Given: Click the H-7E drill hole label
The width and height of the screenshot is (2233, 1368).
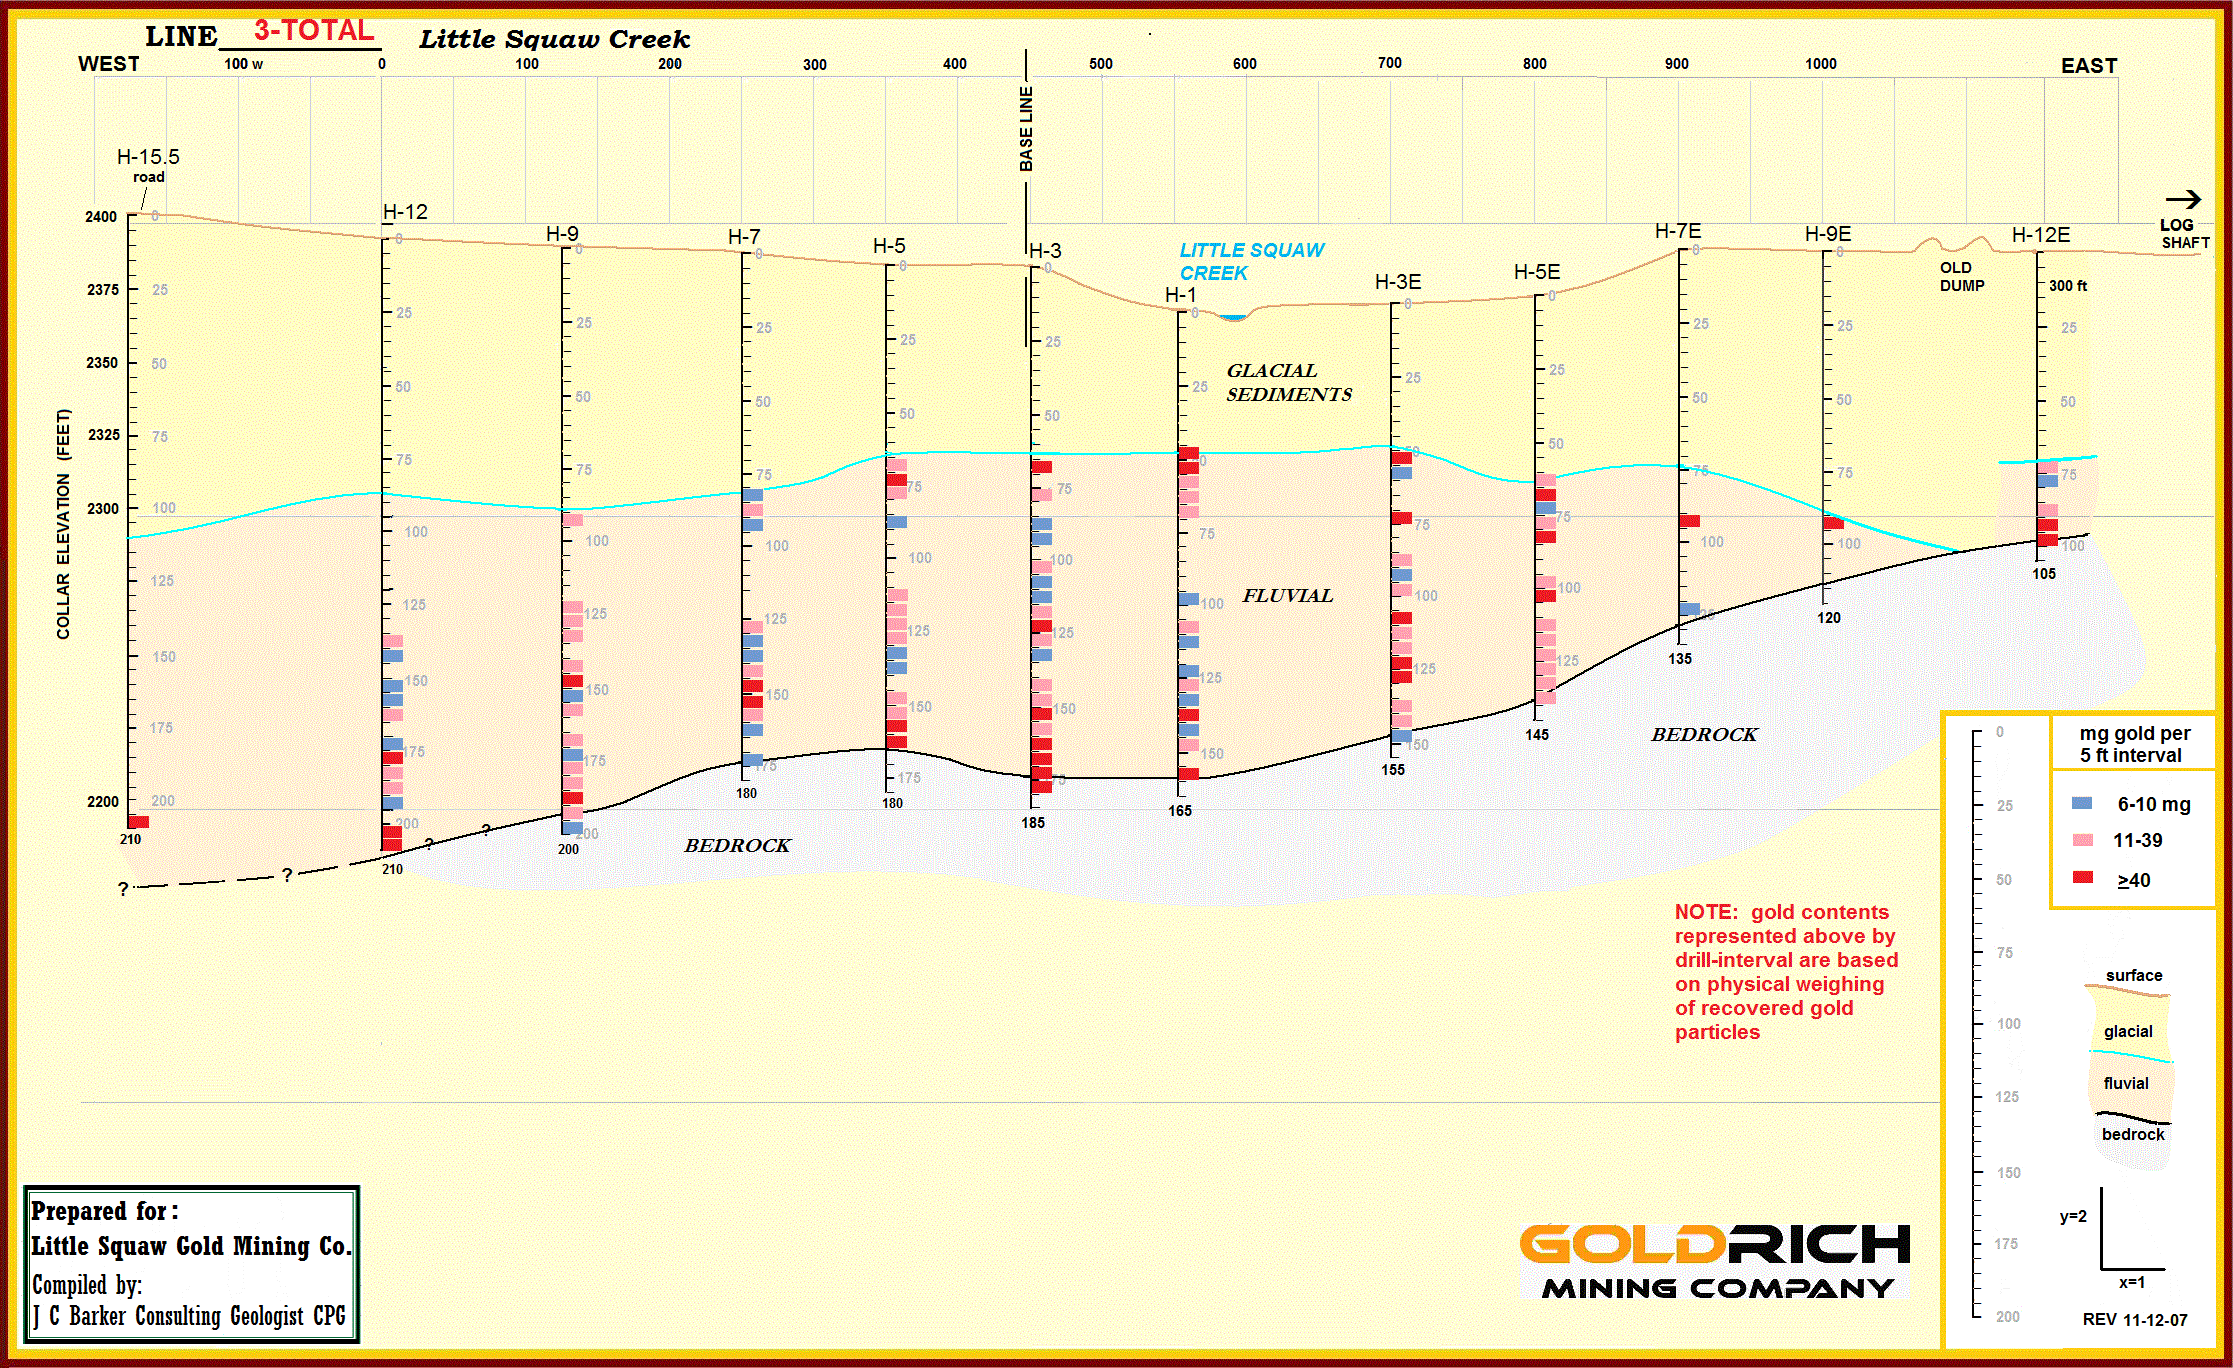Looking at the screenshot, I should 1678,231.
